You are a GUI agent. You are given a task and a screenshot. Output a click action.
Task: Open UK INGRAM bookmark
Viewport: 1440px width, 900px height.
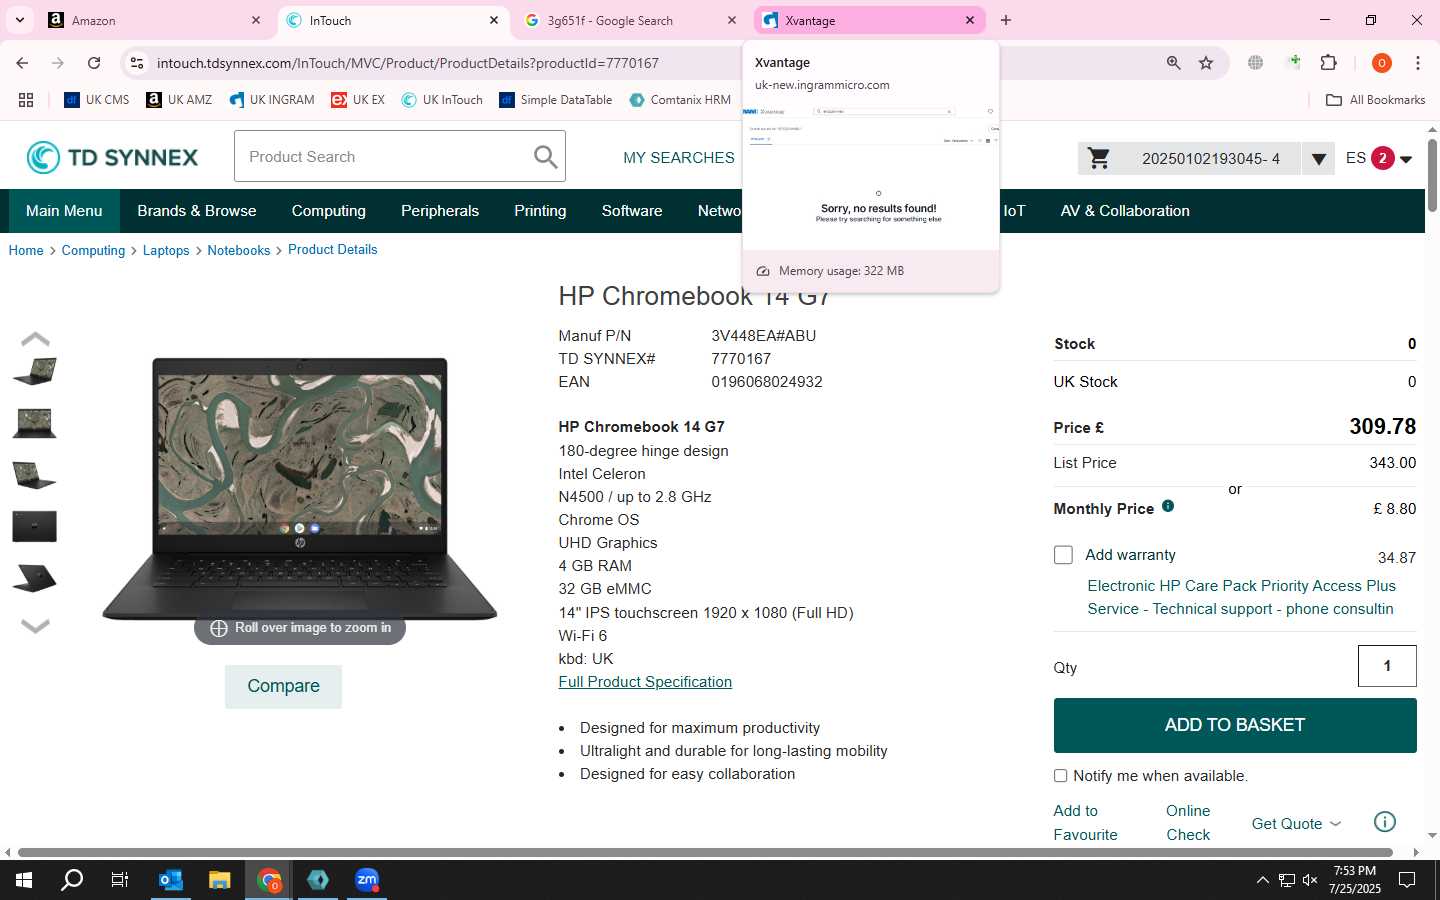271,100
